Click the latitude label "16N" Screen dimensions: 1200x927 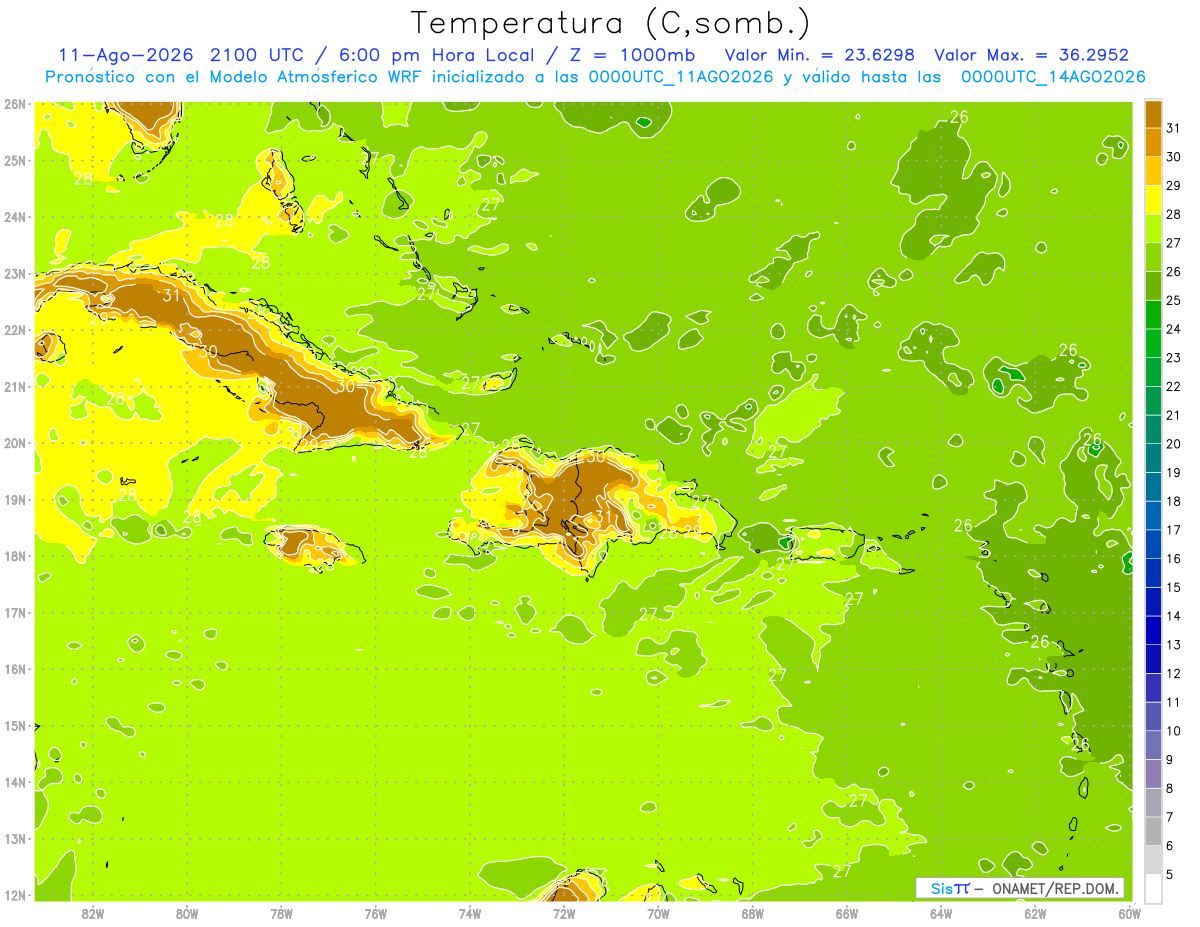point(15,669)
